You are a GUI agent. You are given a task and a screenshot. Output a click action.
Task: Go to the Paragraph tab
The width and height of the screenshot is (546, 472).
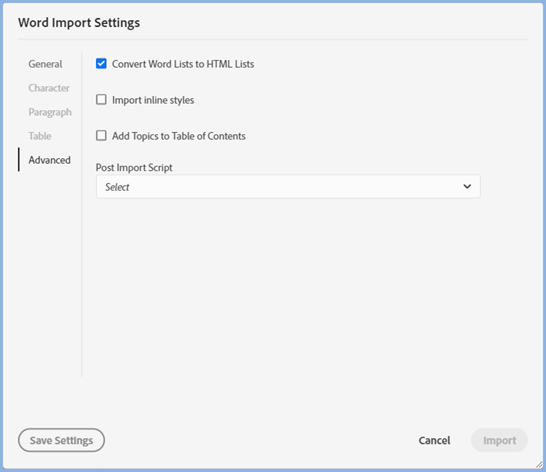(50, 112)
